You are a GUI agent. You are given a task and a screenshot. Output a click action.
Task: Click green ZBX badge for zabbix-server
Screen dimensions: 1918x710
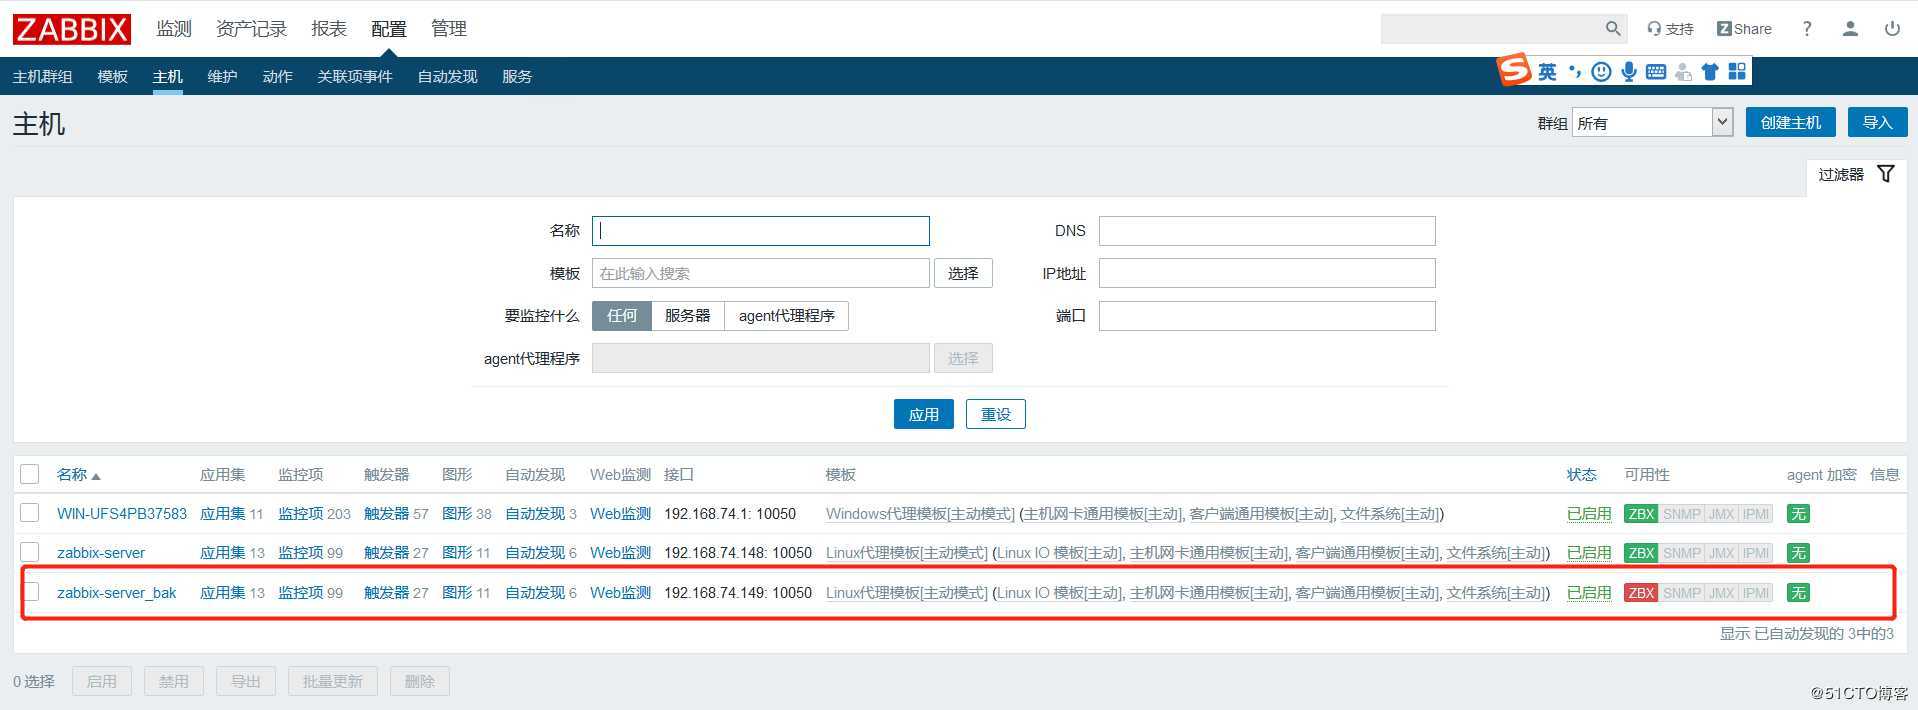click(1641, 553)
